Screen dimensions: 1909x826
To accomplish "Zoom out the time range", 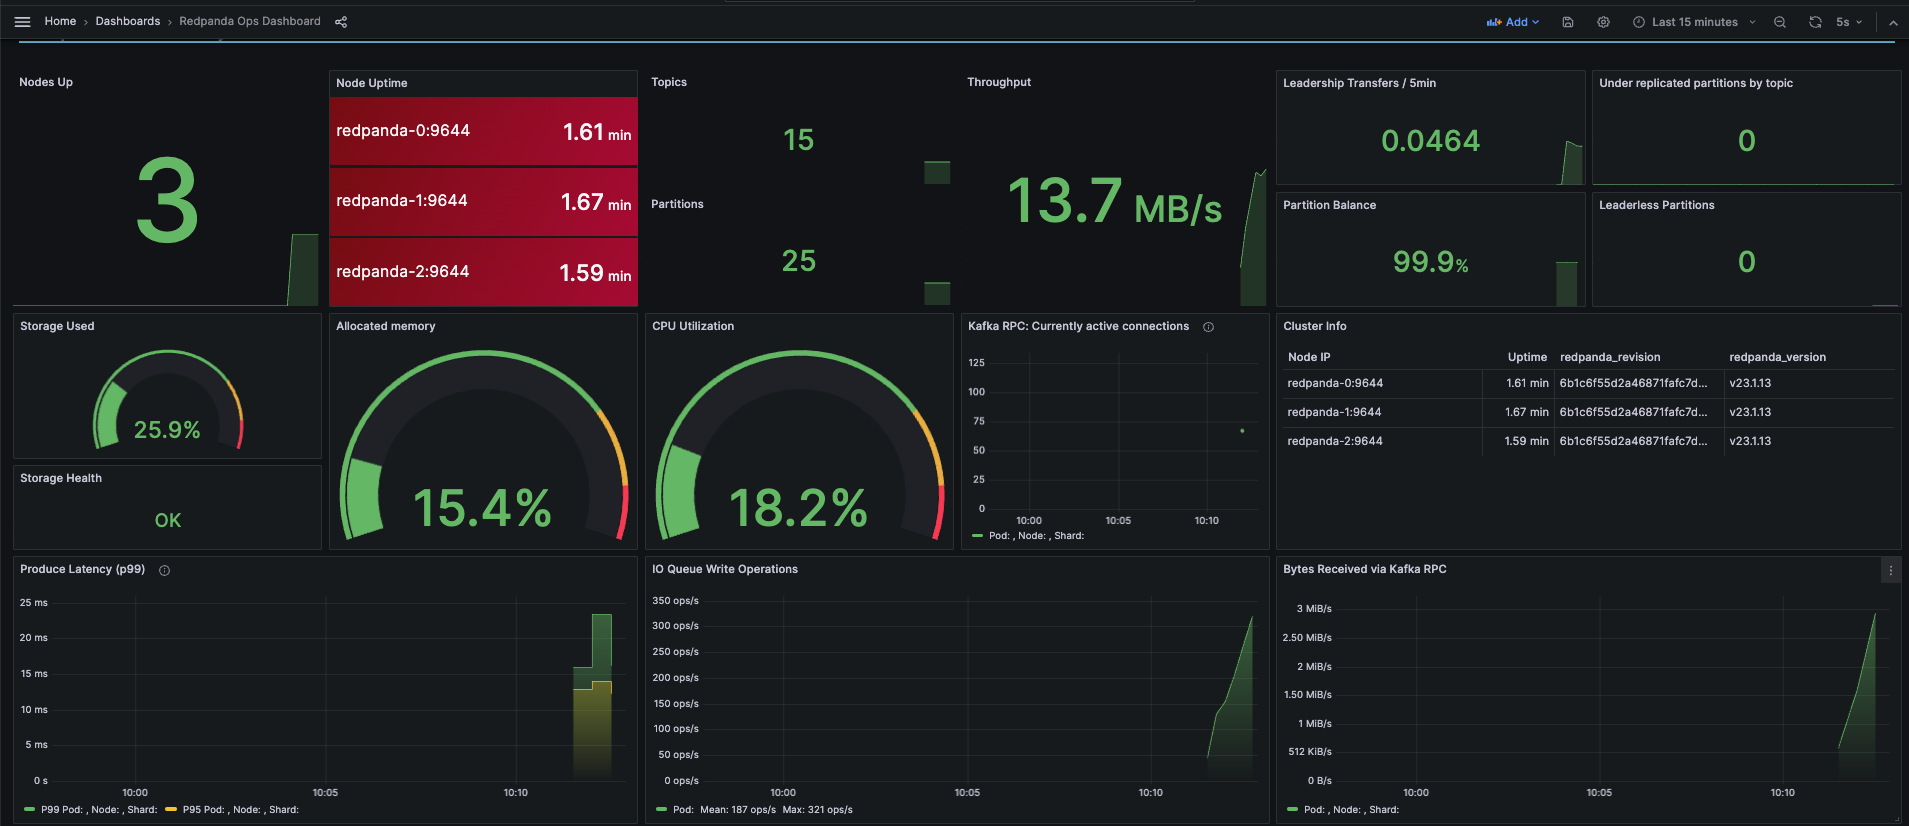I will 1780,22.
